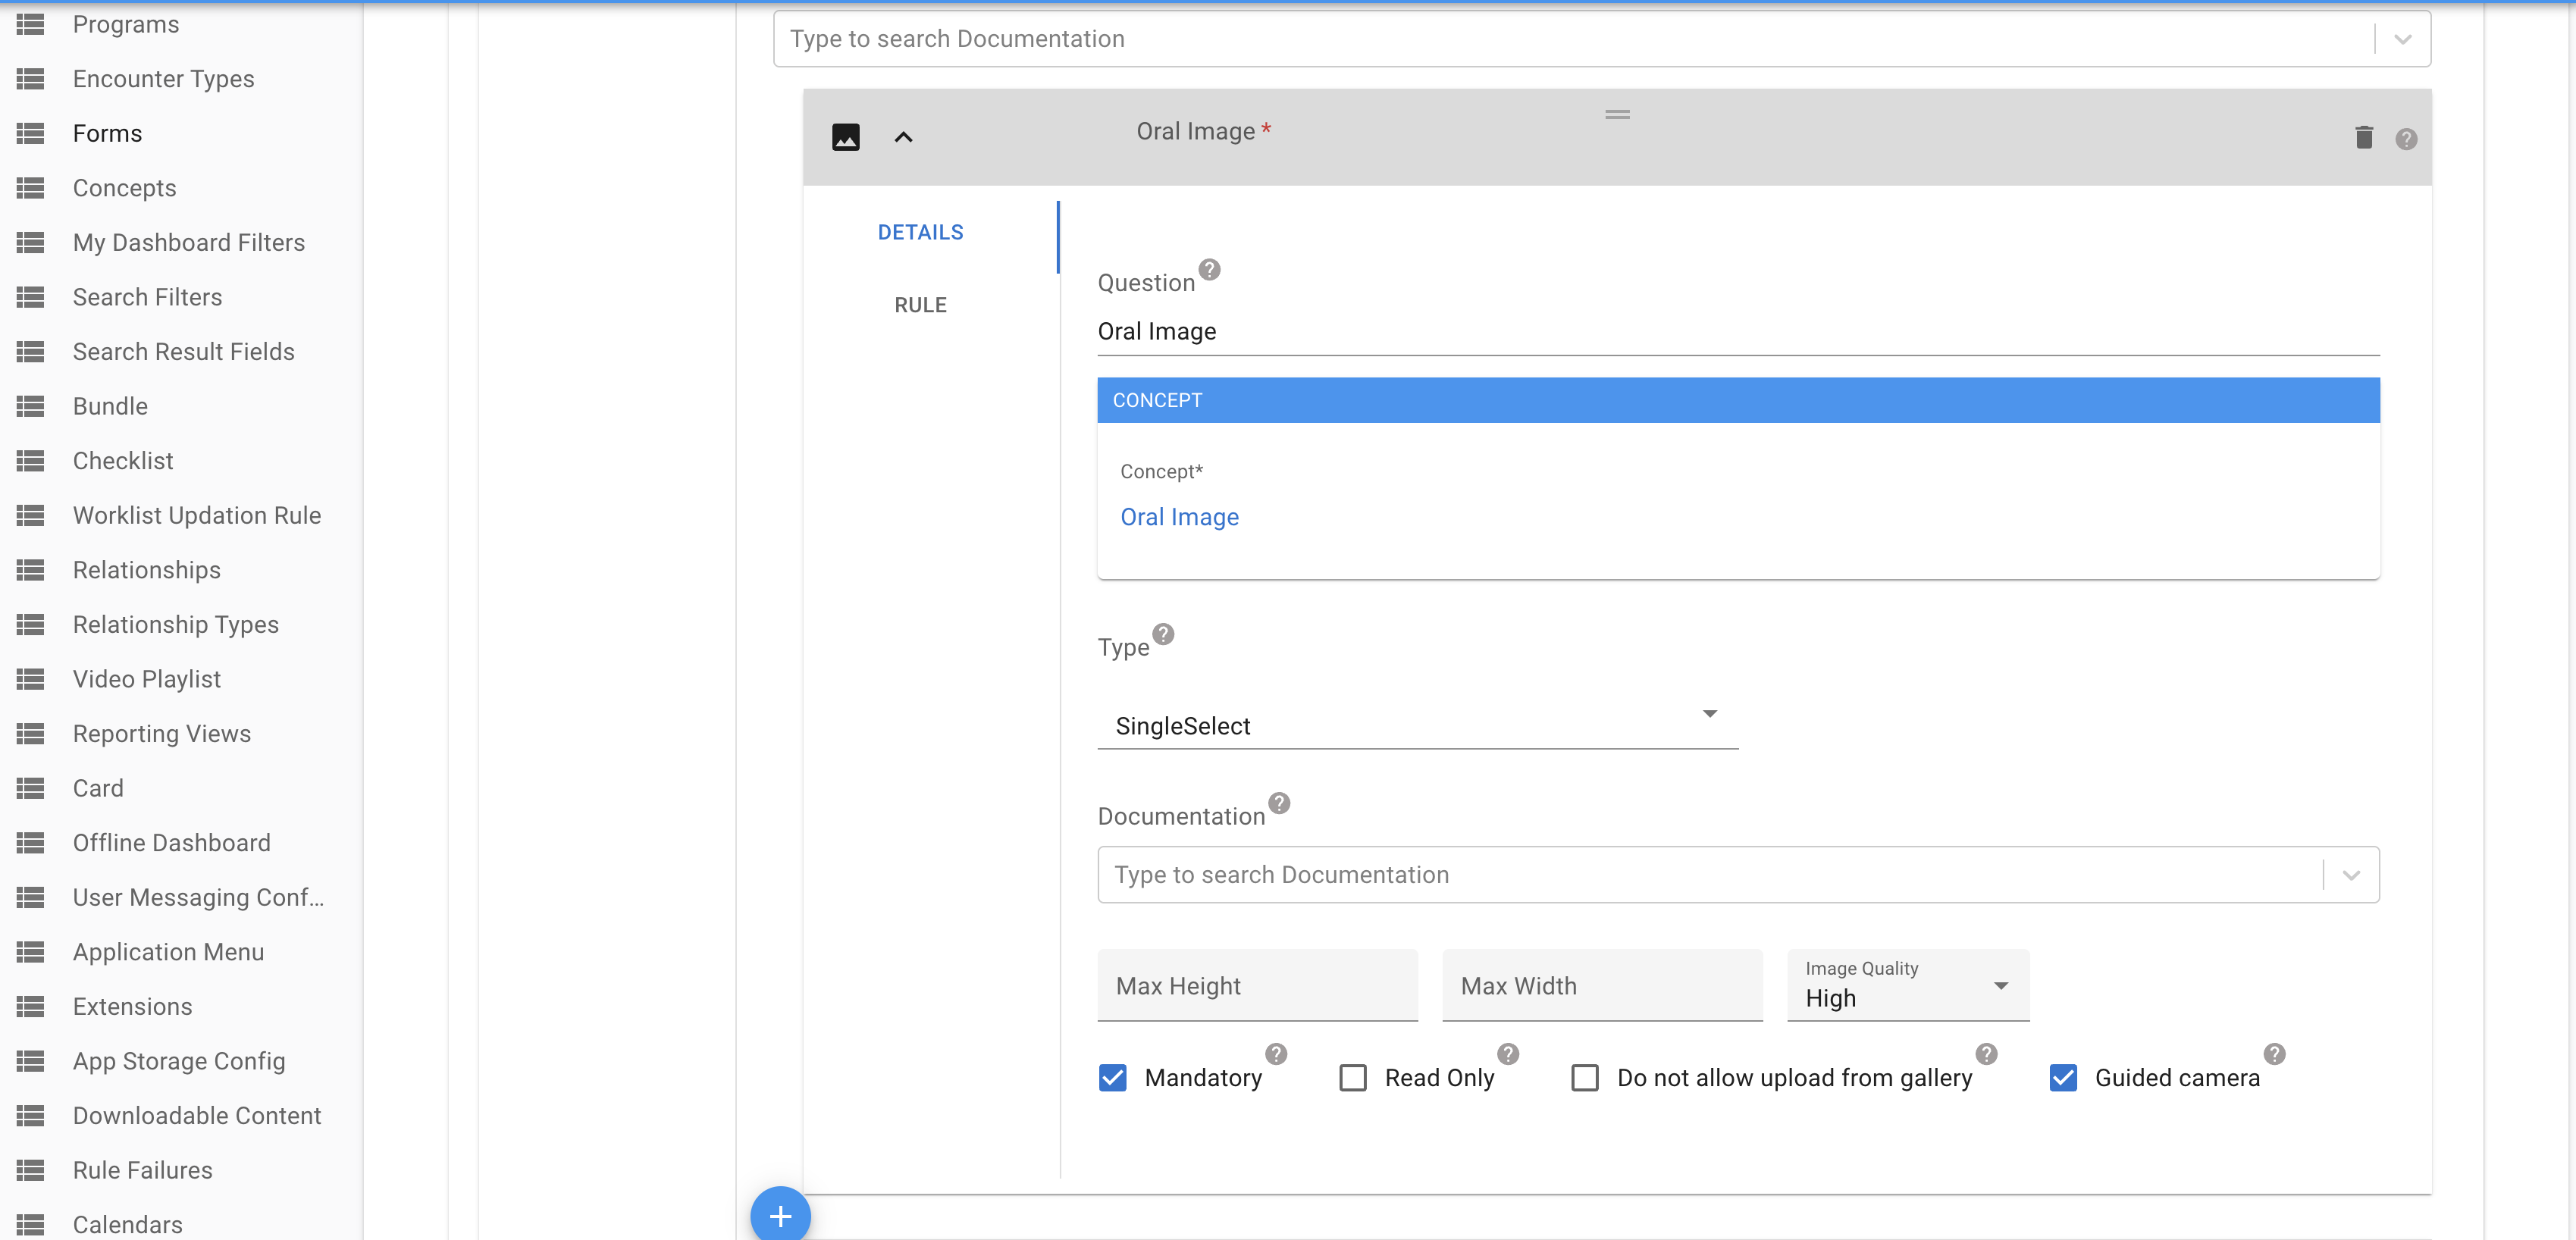The width and height of the screenshot is (2576, 1240).
Task: Click the top Documentation search box
Action: (x=1602, y=39)
